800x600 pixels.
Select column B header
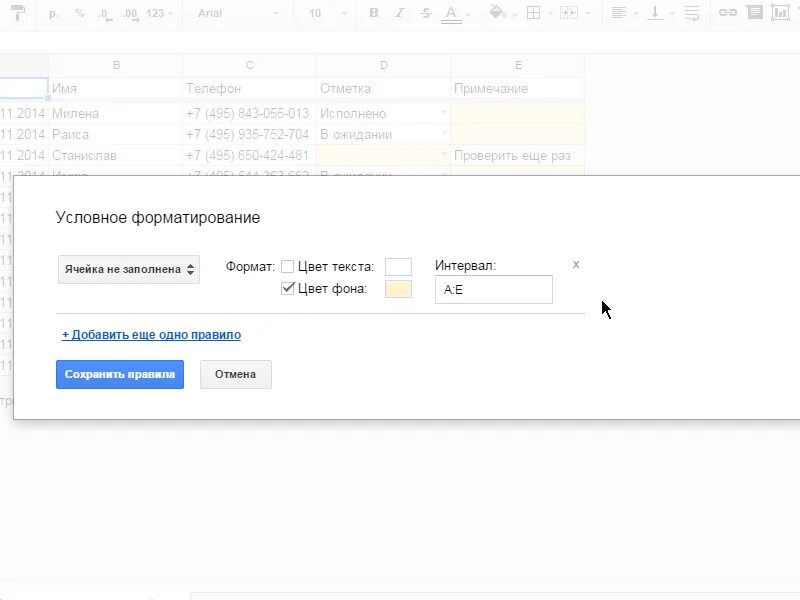[x=116, y=65]
